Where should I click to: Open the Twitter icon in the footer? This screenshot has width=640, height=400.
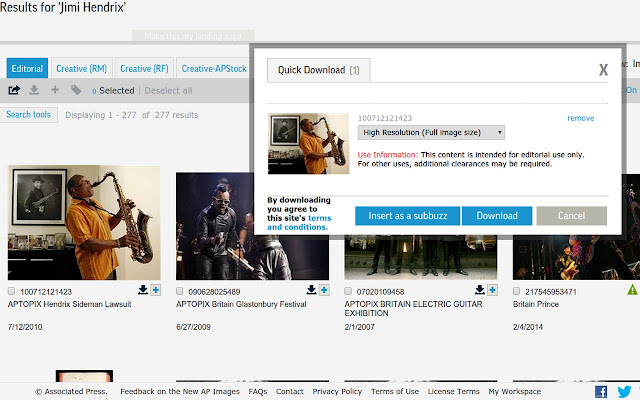click(624, 392)
